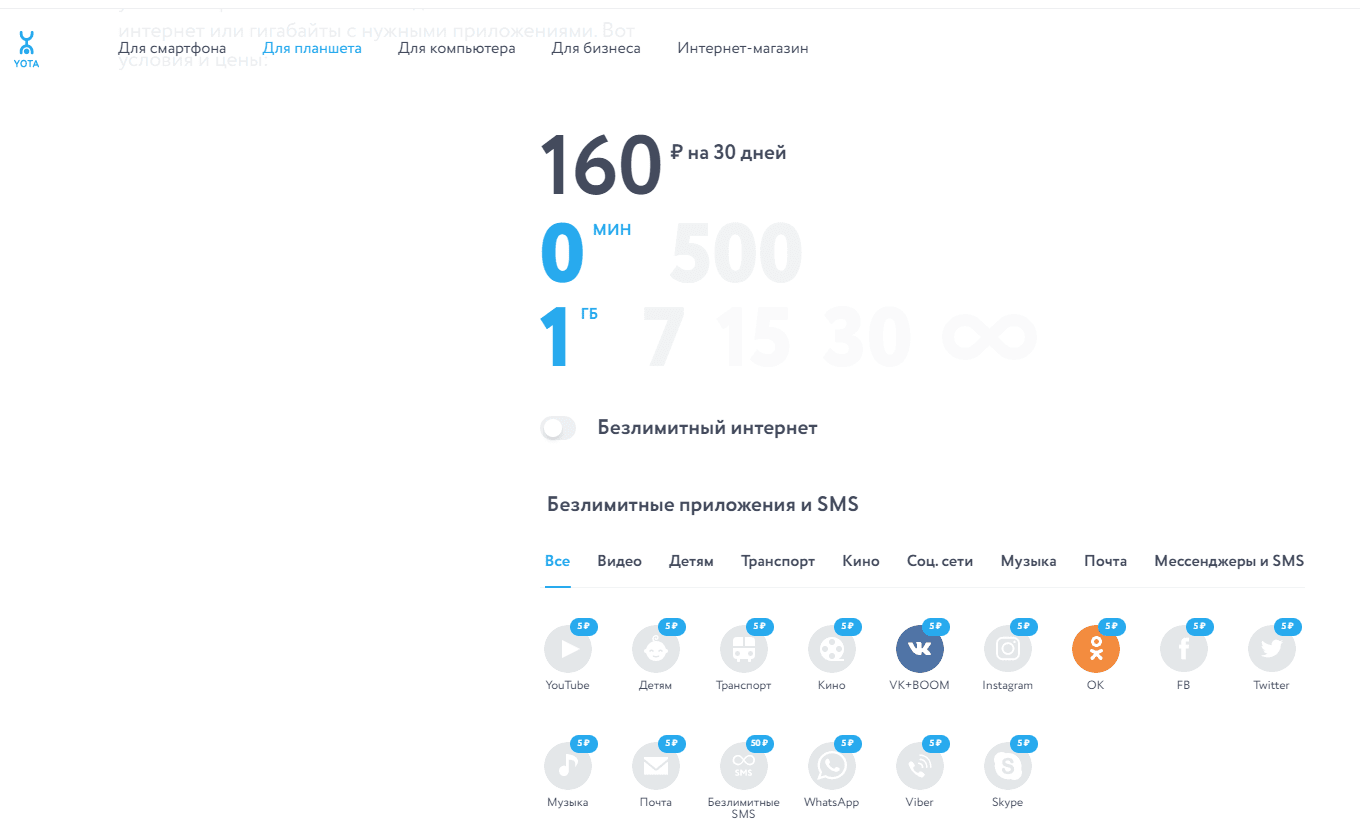Switch to the Кино apps tab
The image size is (1360, 840).
861,561
